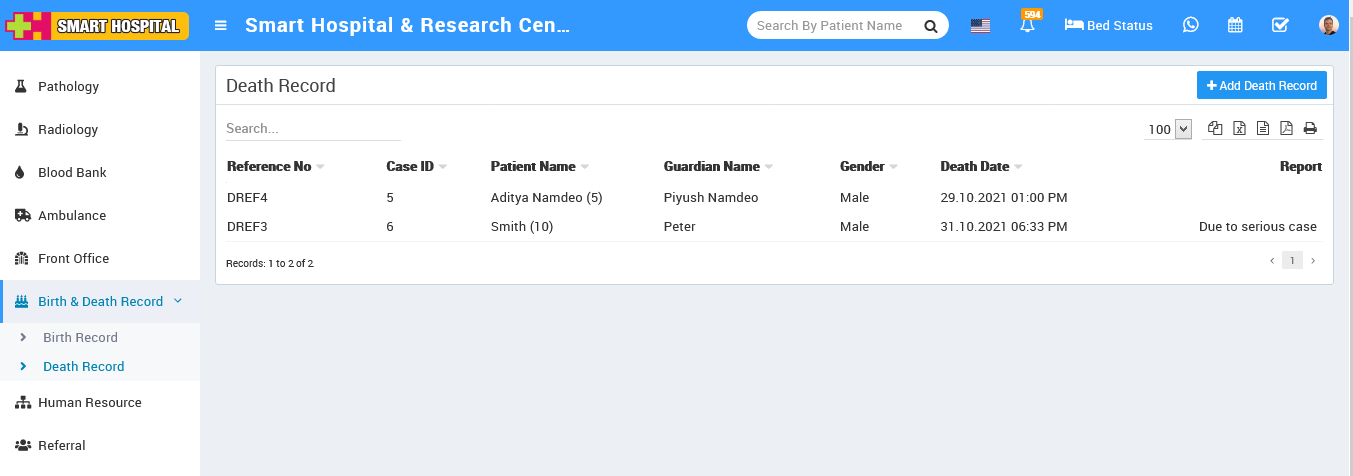Viewport: 1353px width, 476px height.
Task: Export table to Excel
Action: 1239,128
